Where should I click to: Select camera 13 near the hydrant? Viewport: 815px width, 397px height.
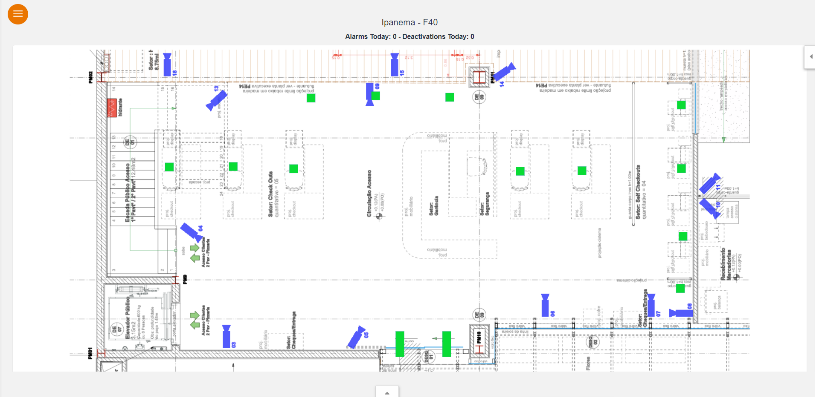[x=216, y=100]
